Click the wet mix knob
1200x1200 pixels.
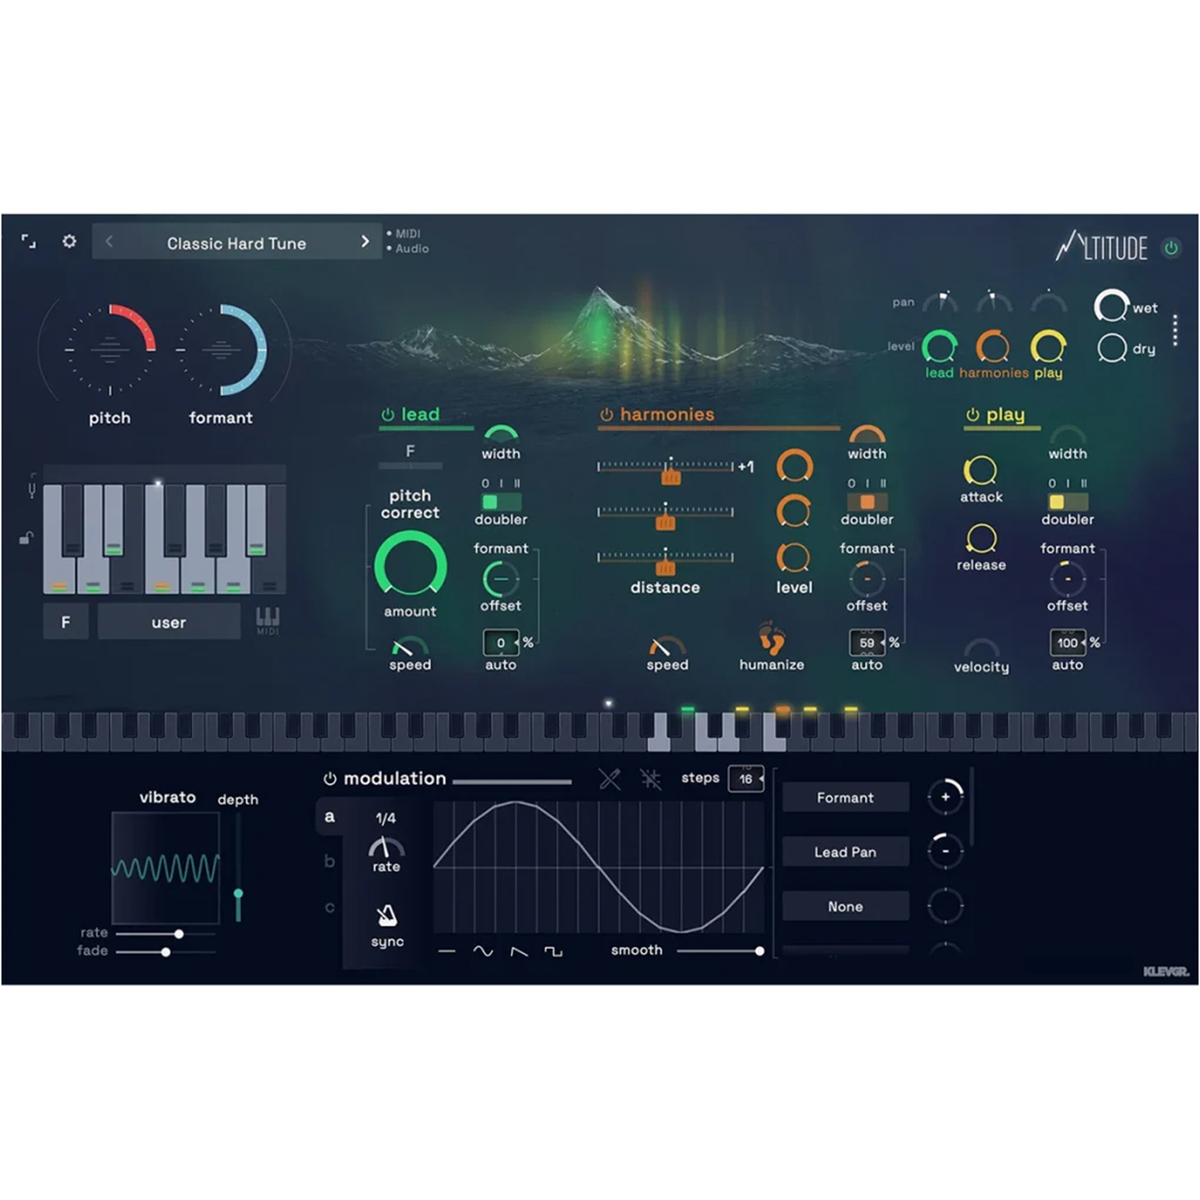click(x=1111, y=306)
